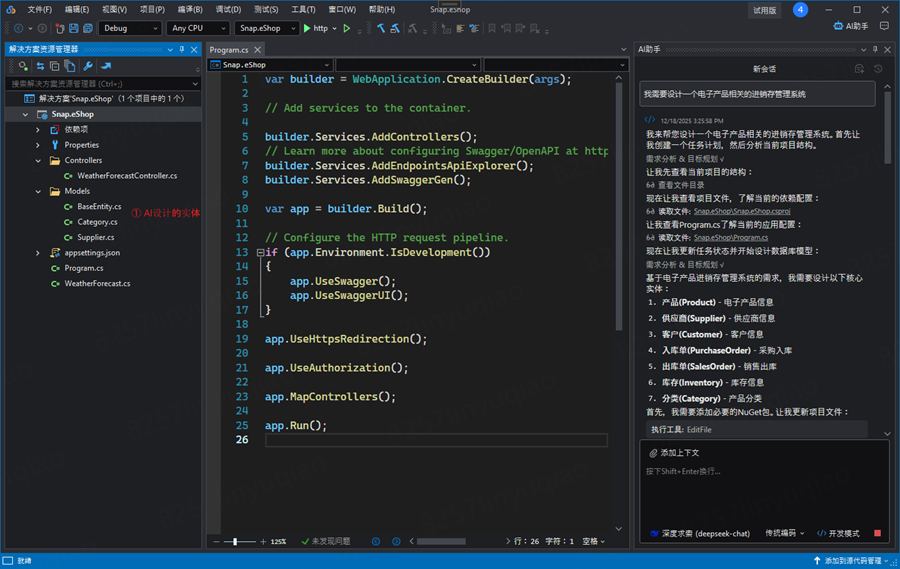Open the Snap.eShop\Program.cs file link
This screenshot has height=569, width=900.
731,237
